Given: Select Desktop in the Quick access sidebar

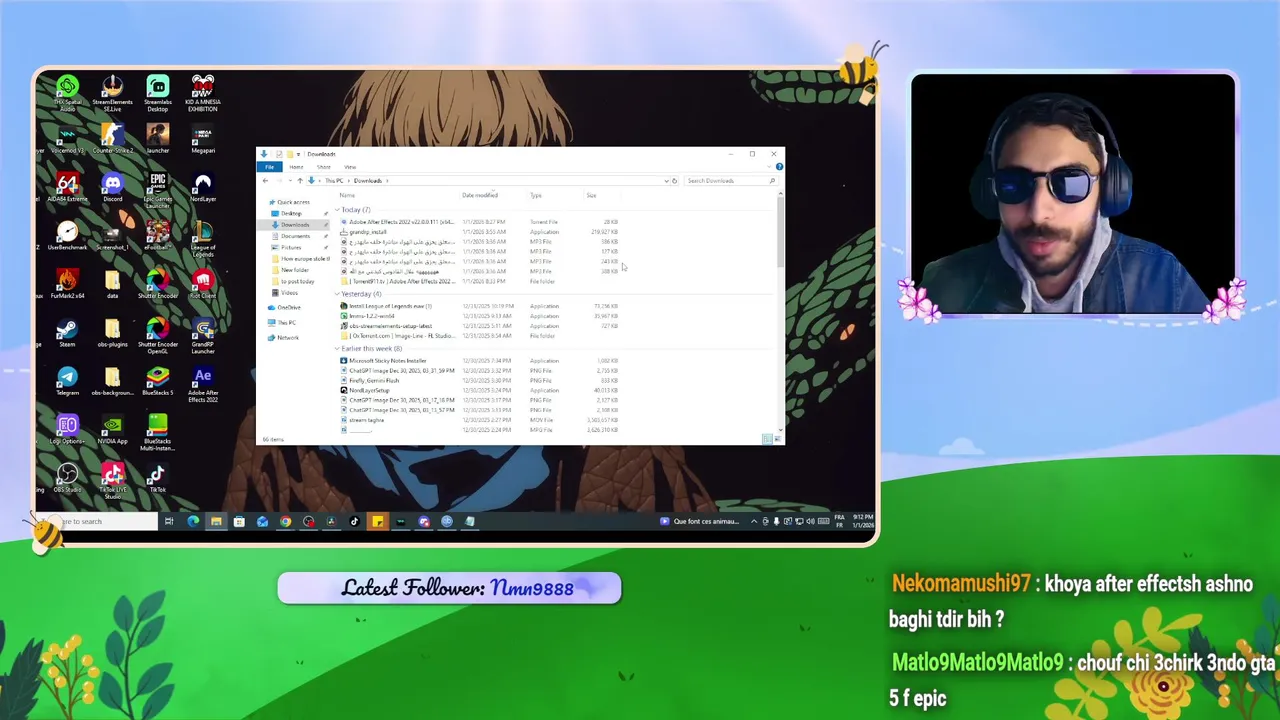Looking at the screenshot, I should click(x=292, y=213).
